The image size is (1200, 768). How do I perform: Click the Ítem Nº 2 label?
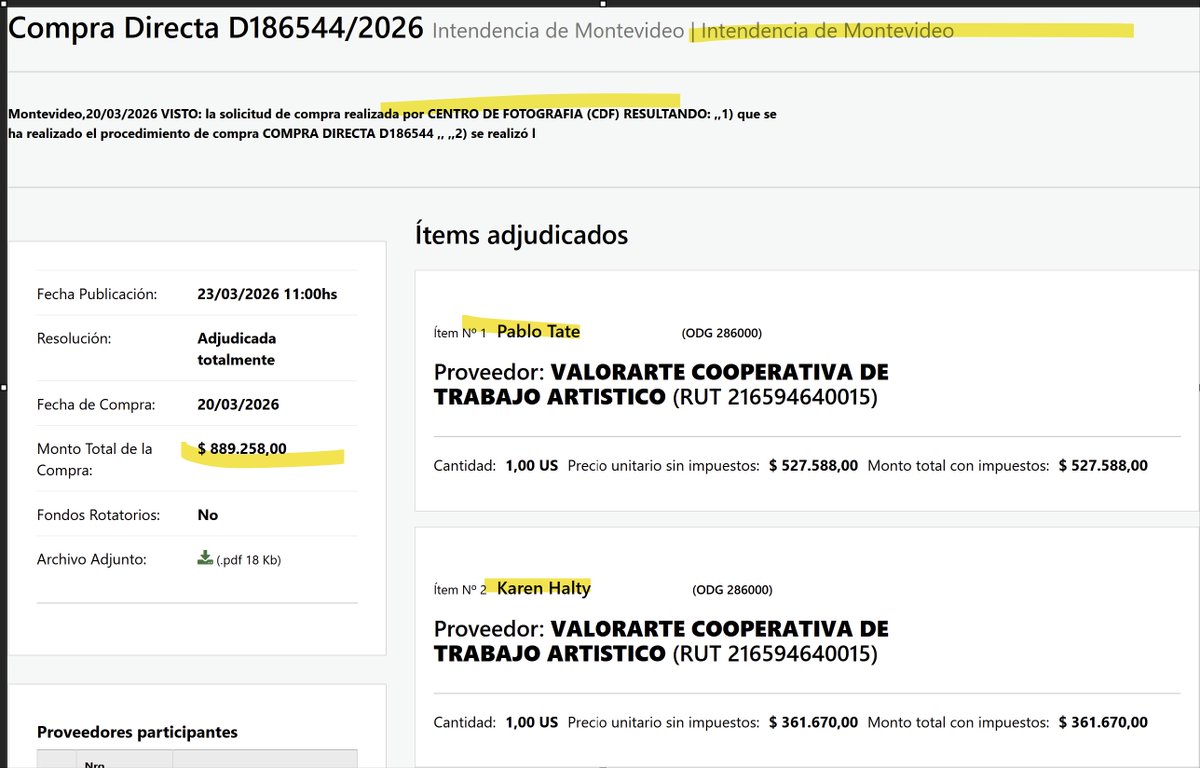click(460, 590)
